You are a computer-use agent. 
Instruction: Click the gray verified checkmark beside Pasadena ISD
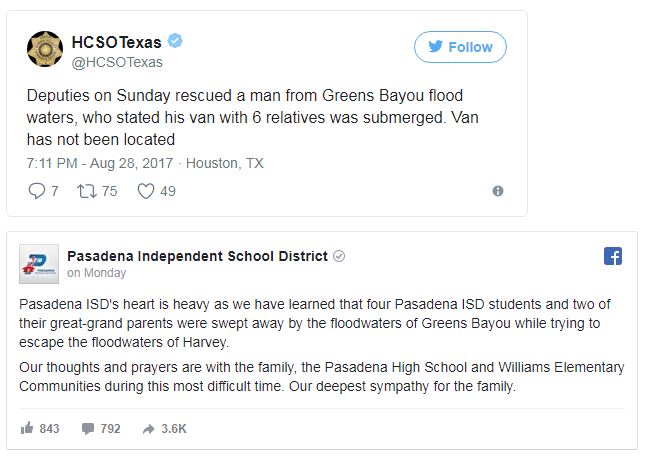[x=339, y=256]
